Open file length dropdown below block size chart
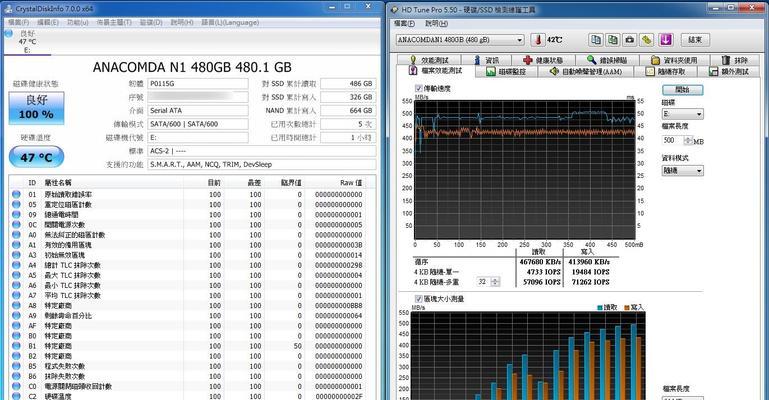This screenshot has height=400, width=769. [682, 398]
